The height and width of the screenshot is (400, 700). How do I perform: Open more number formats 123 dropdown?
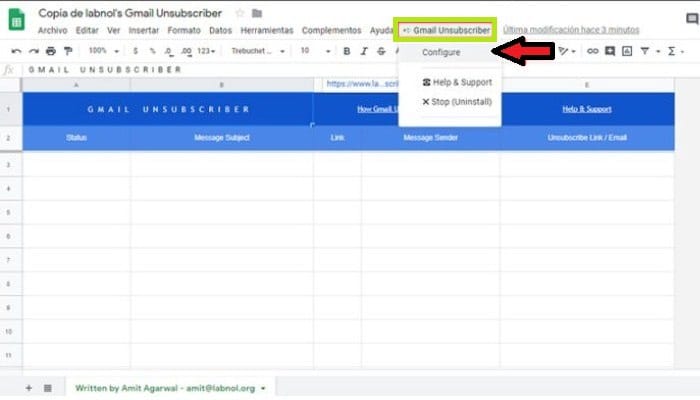tap(206, 51)
